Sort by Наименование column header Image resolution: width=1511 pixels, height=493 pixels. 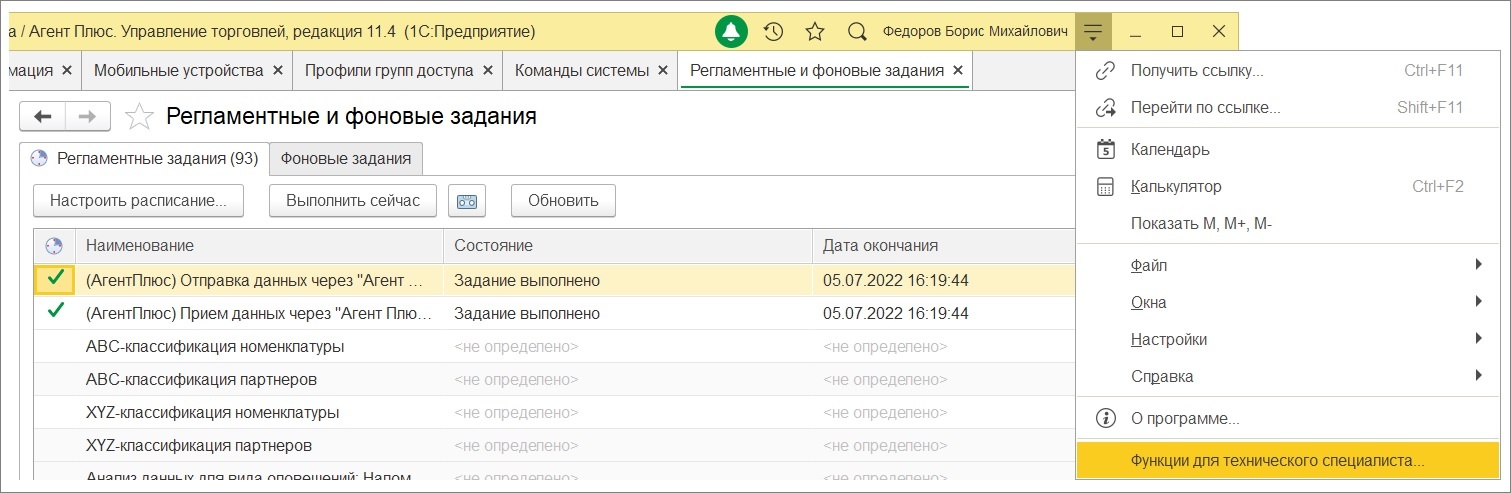(259, 245)
